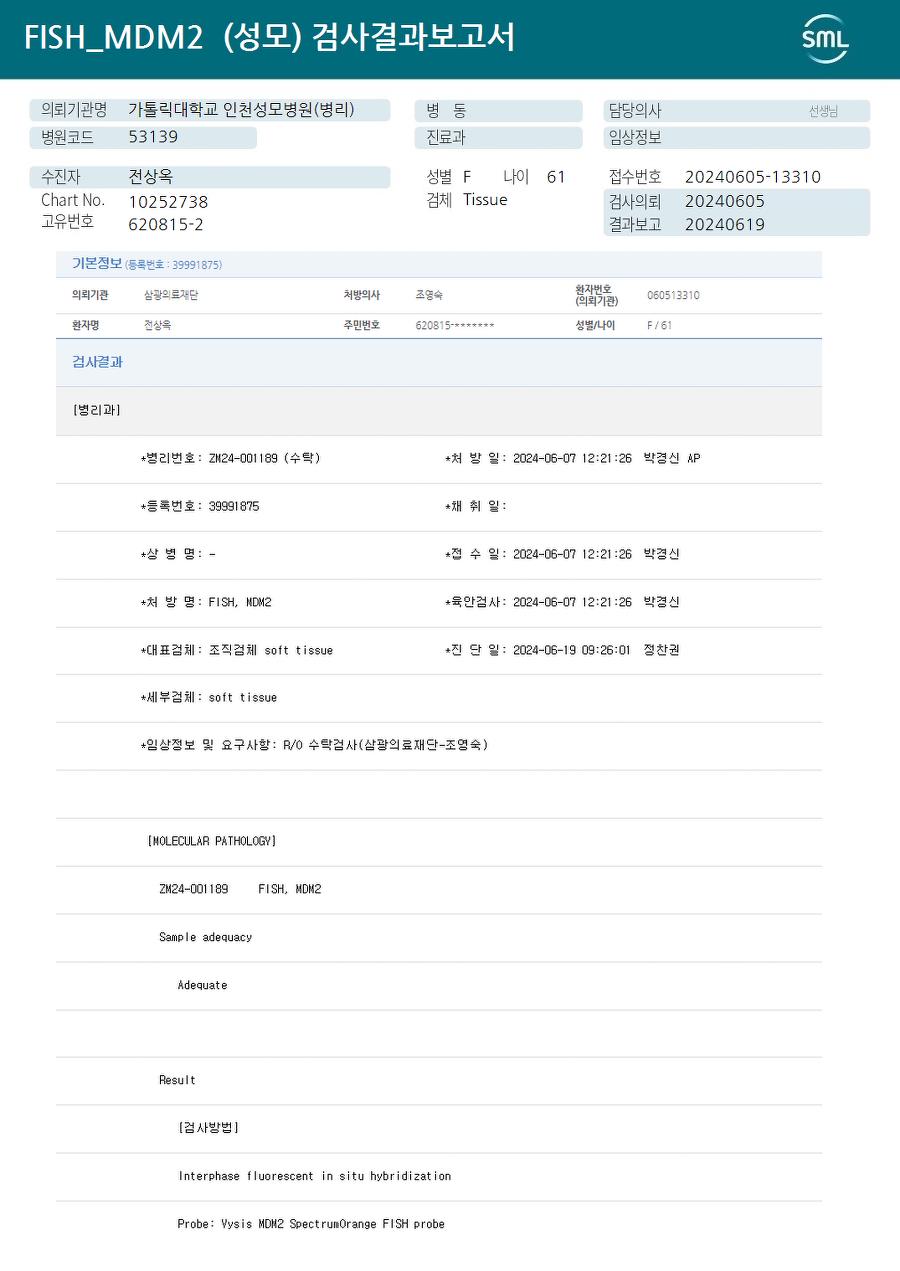The image size is (900, 1271).
Task: Select 검사의뢰 date 20240605
Action: pyautogui.click(x=725, y=201)
